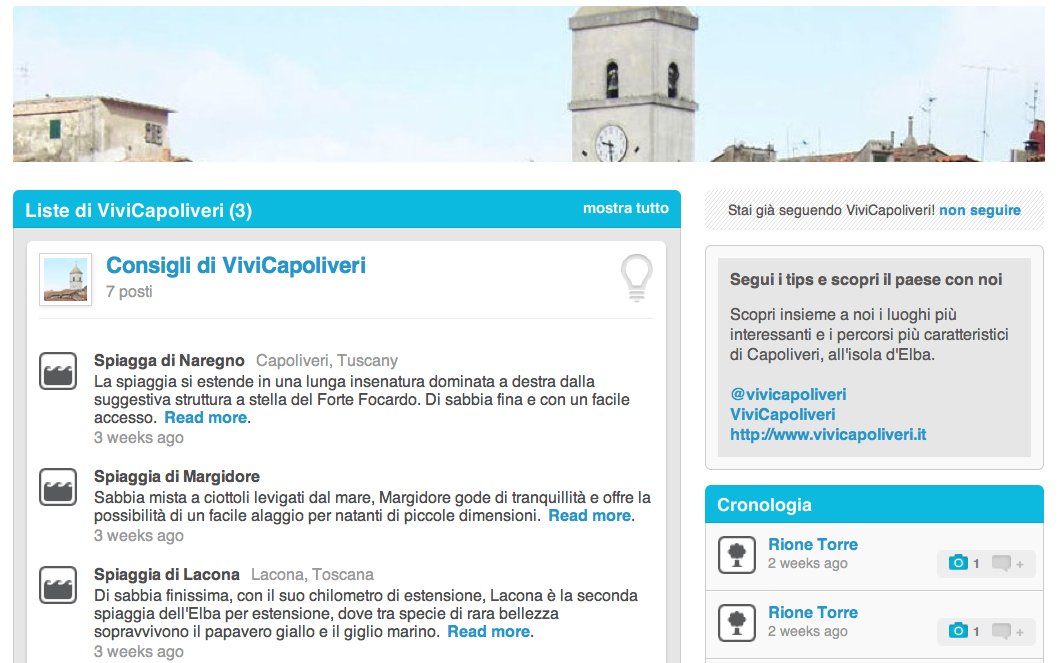Screen dimensions: 1059x663
Task: Click 'Capoliveri, Tuscany' location text
Action: pos(327,361)
